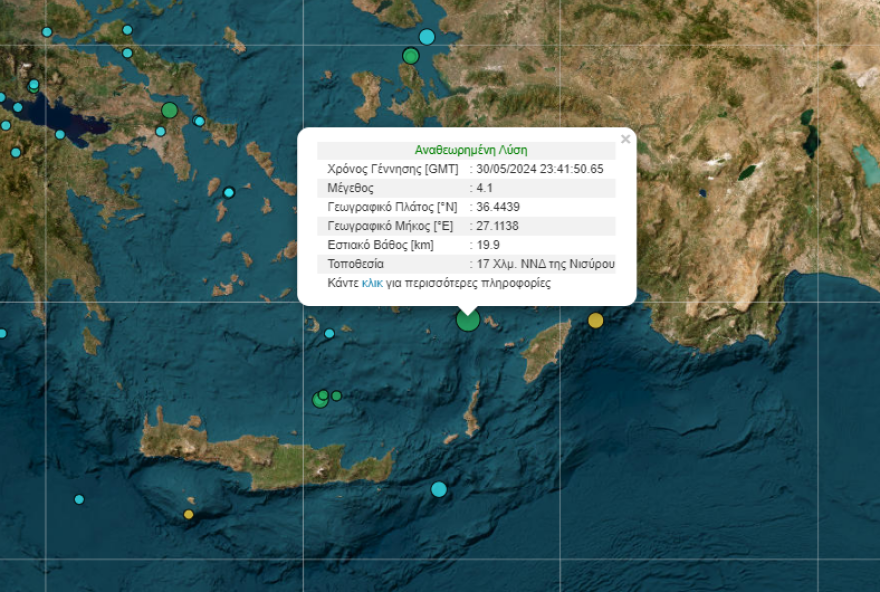880x592 pixels.
Task: Click the yellow earthquake marker near Rhodes
Action: point(595,319)
